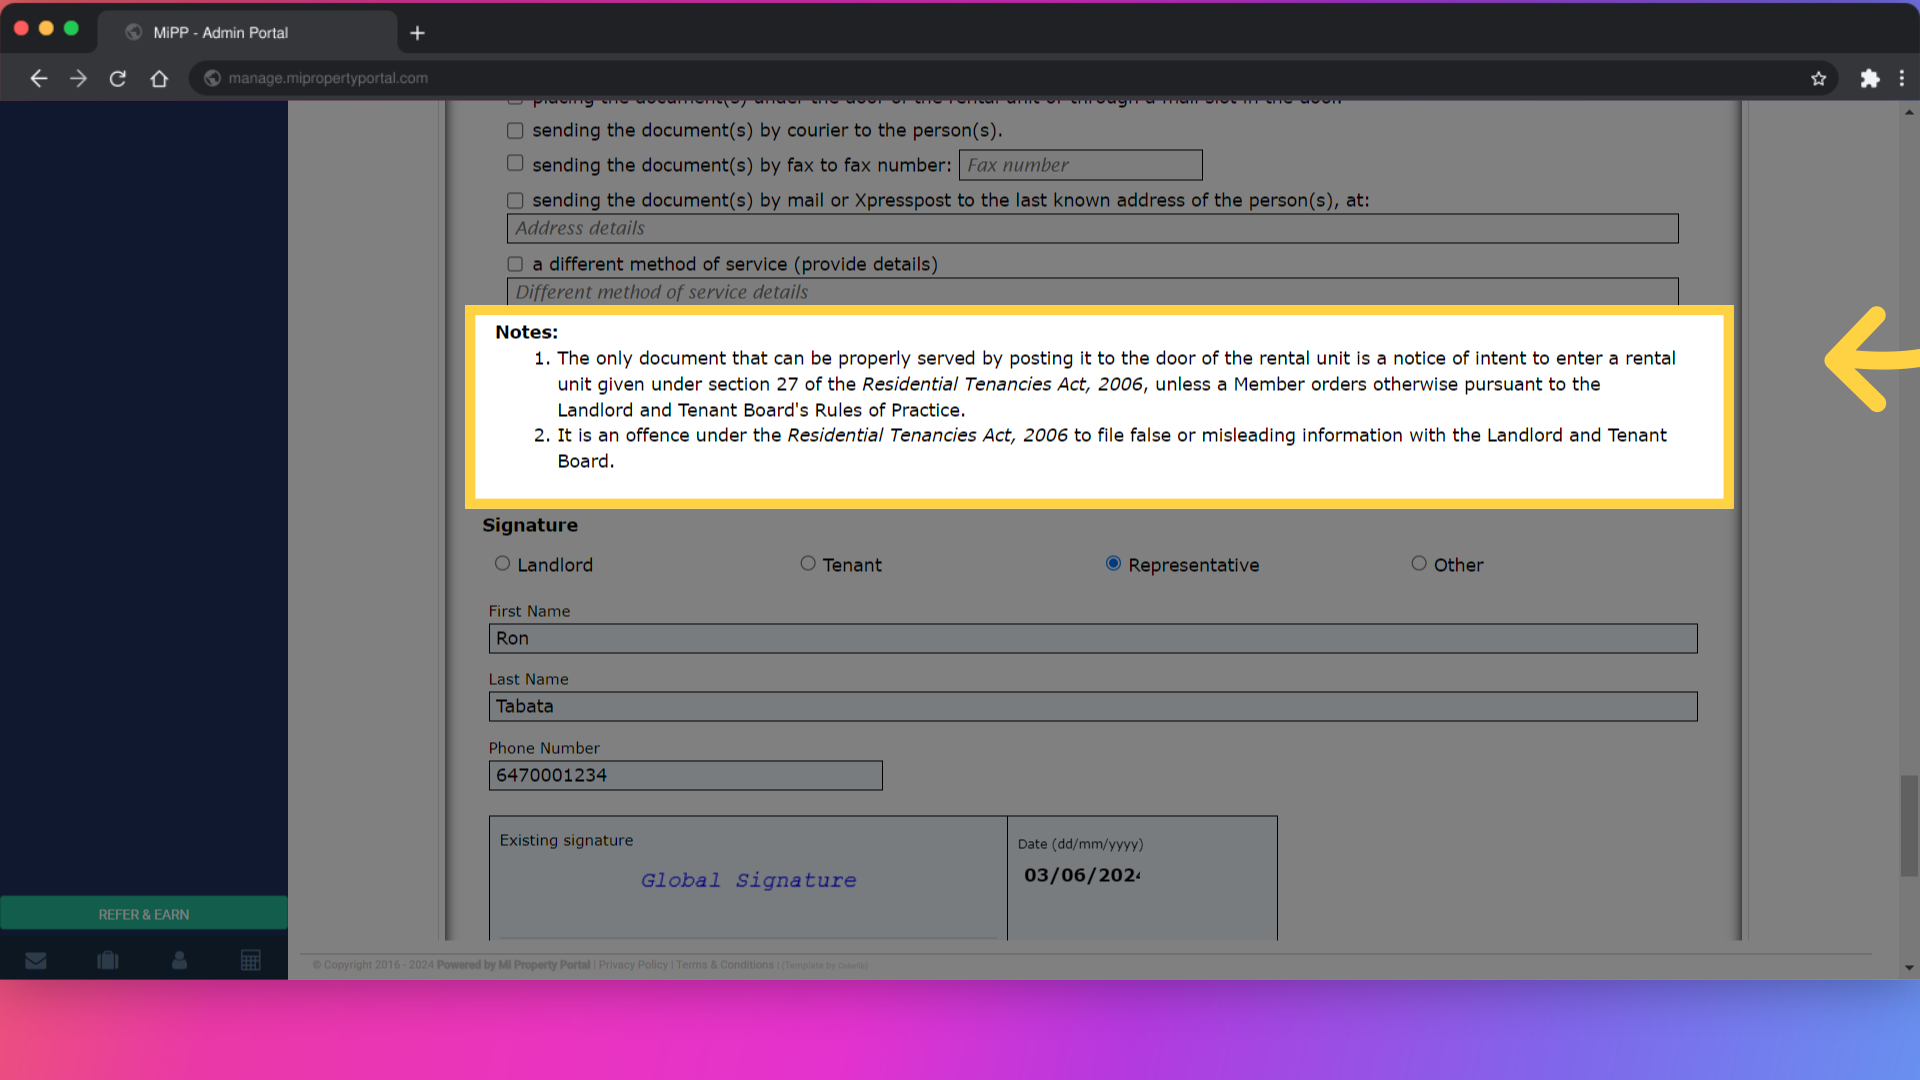Image resolution: width=1920 pixels, height=1080 pixels.
Task: Open the mail envelope icon in sidebar
Action: (x=36, y=960)
